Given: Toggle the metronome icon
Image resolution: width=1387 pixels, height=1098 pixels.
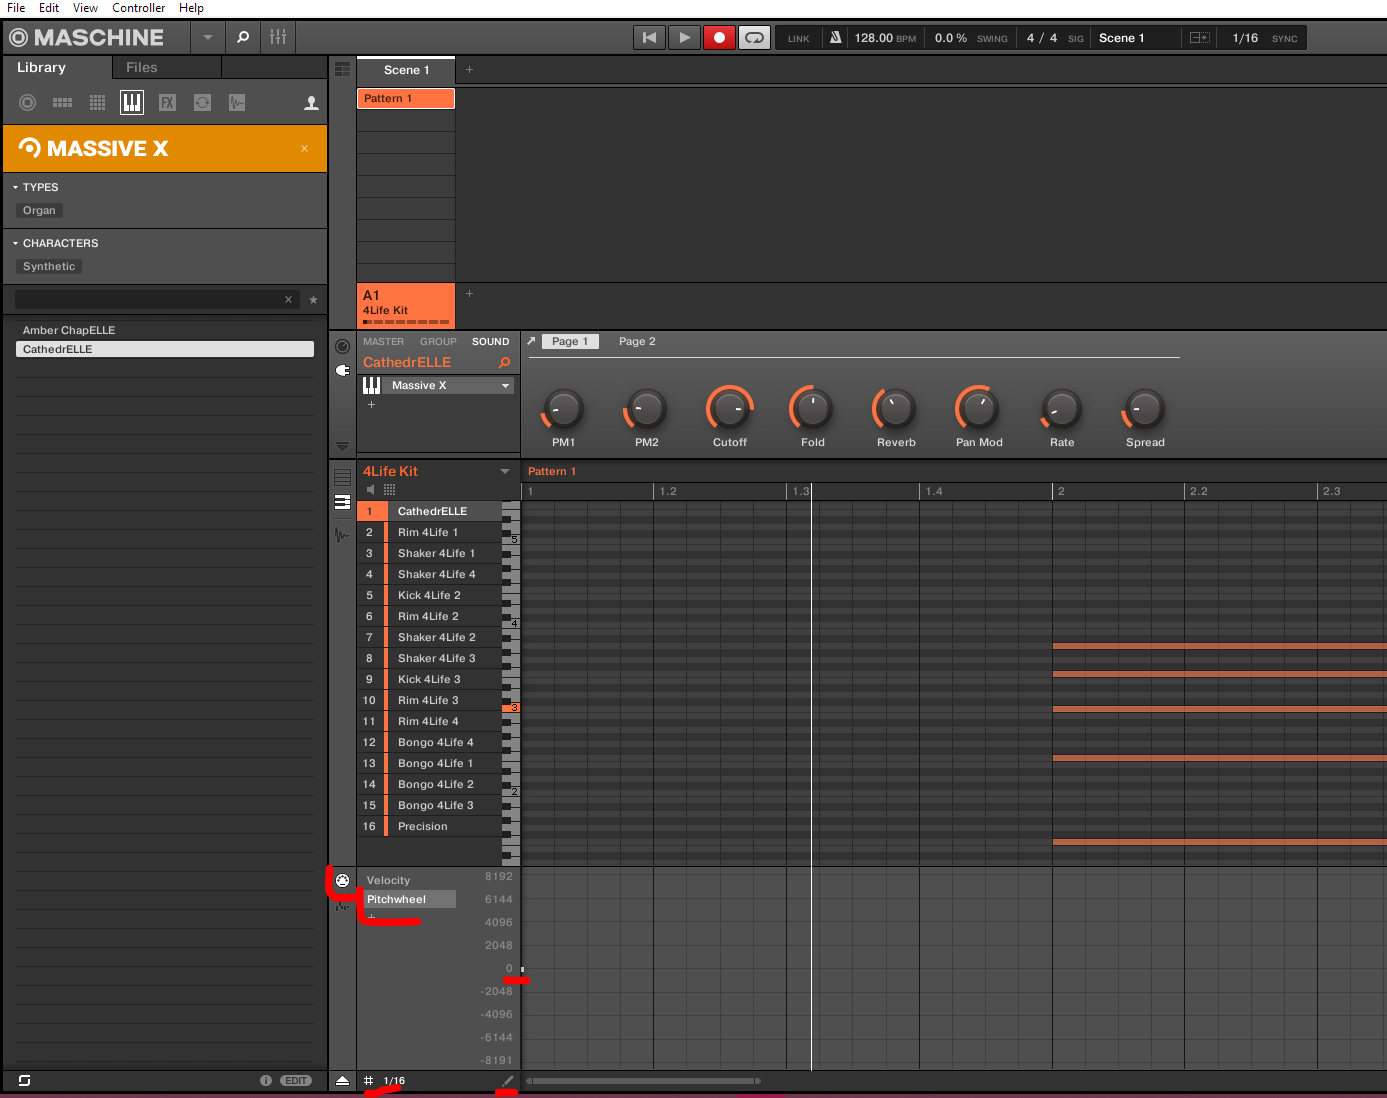Looking at the screenshot, I should click(835, 37).
